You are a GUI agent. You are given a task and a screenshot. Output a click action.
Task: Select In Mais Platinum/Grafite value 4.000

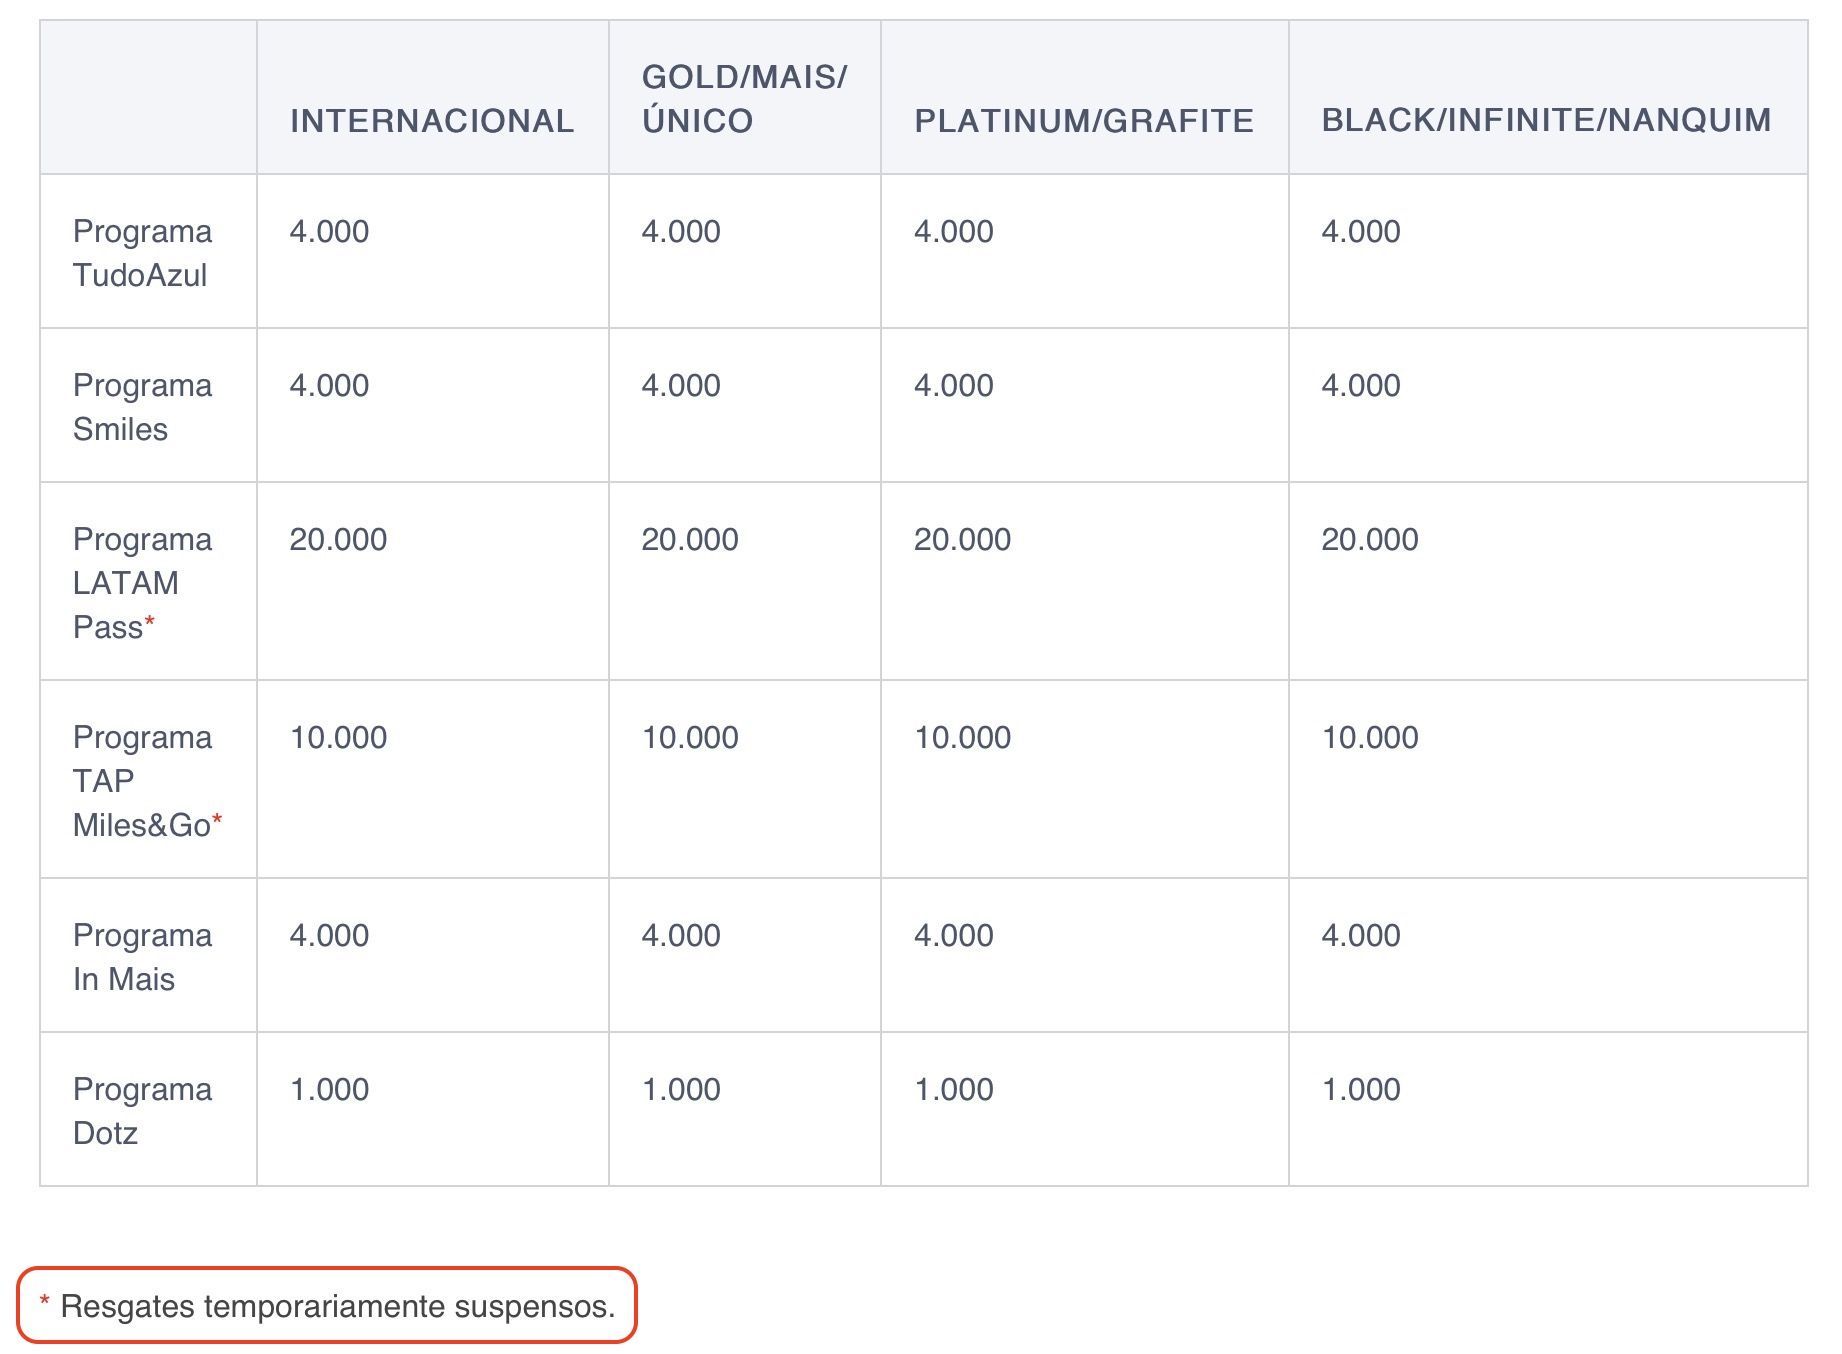click(x=954, y=936)
